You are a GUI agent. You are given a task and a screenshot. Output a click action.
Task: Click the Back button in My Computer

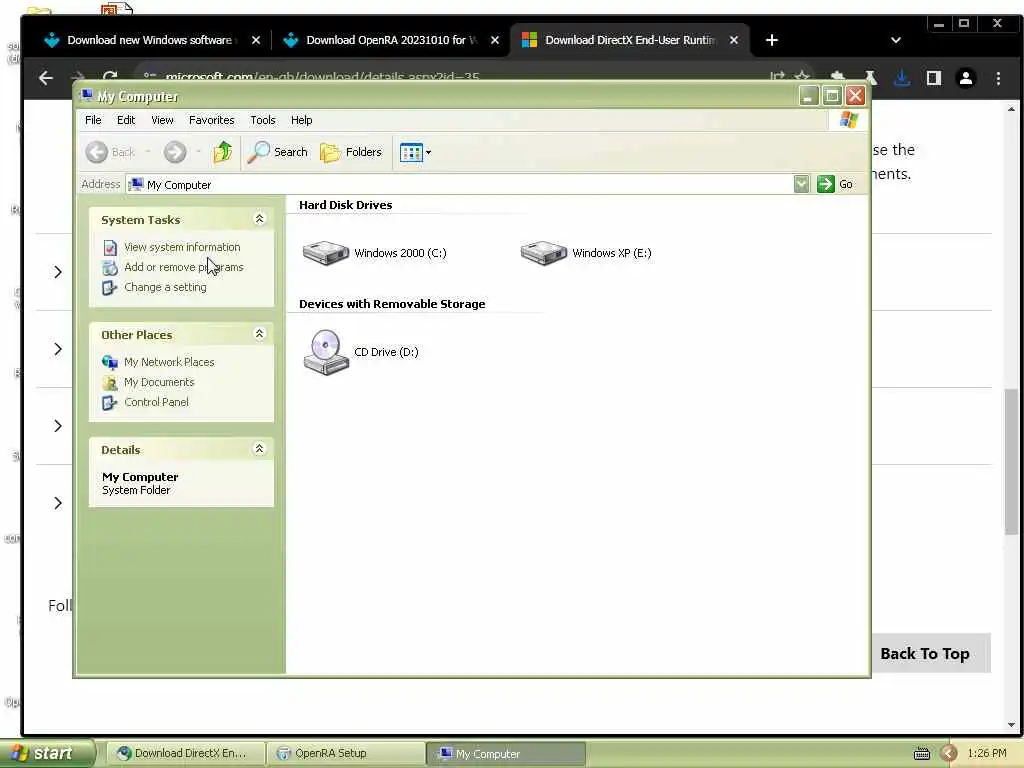(x=110, y=152)
